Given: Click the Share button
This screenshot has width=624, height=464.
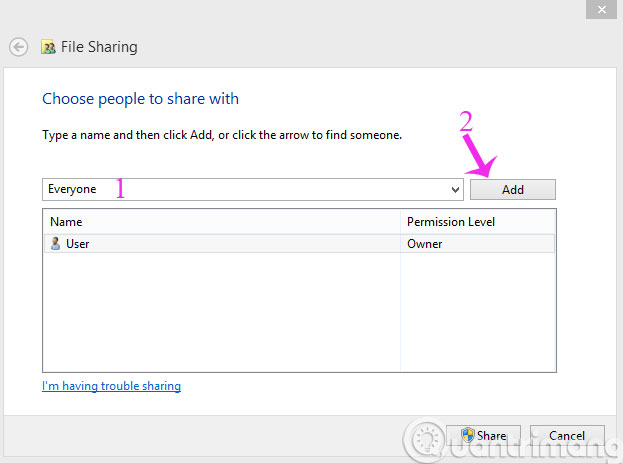Looking at the screenshot, I should coord(483,435).
